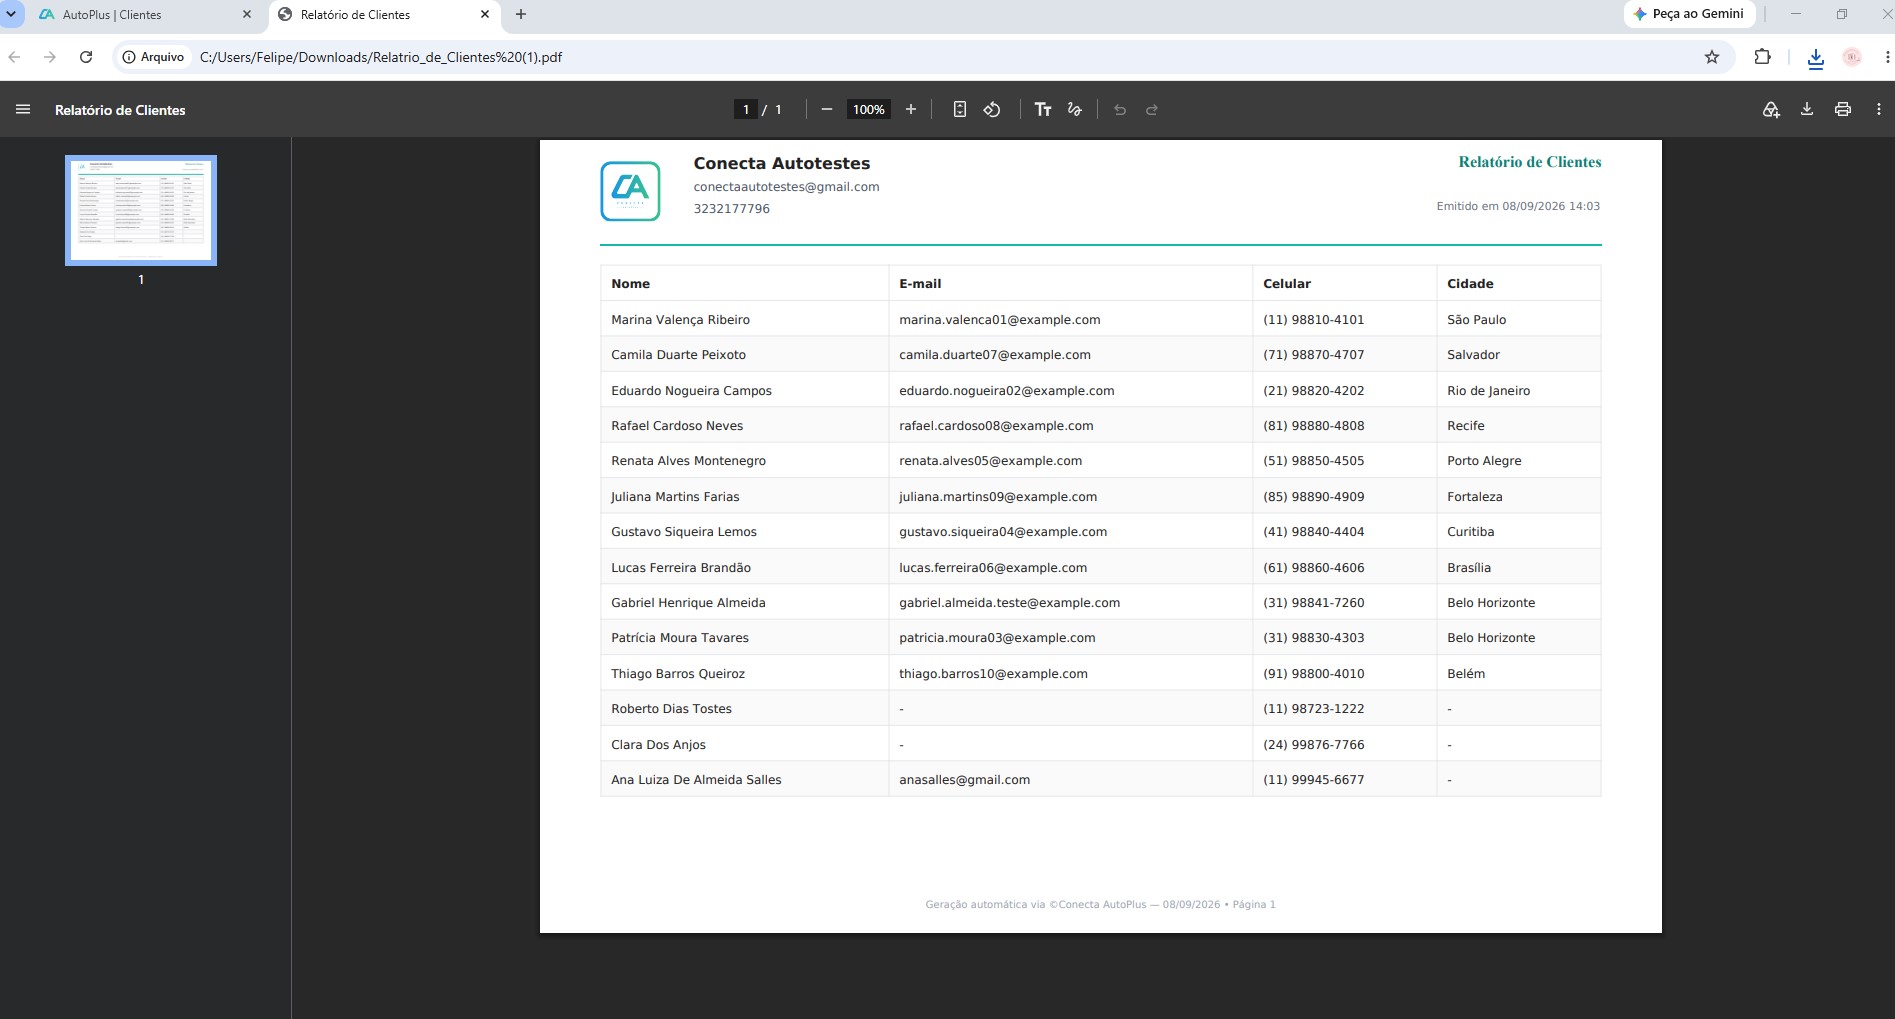
Task: Open the PDF viewer more actions menu
Action: [1879, 110]
